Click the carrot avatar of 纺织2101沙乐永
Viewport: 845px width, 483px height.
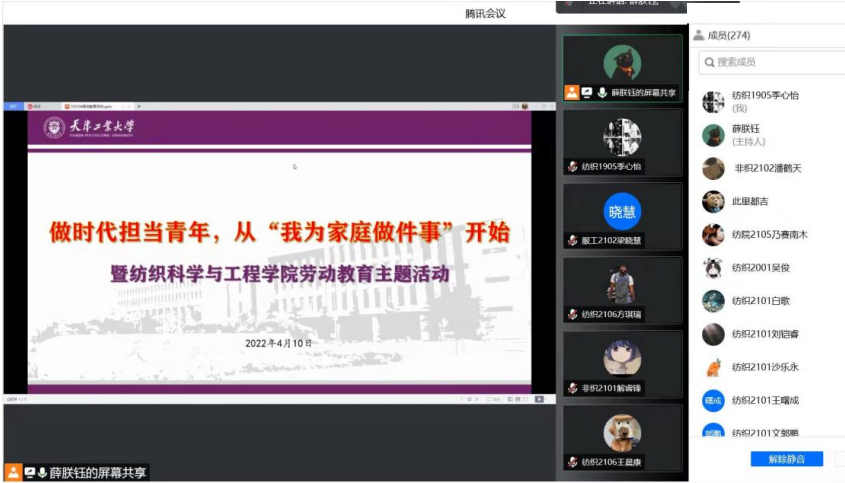[x=713, y=368]
